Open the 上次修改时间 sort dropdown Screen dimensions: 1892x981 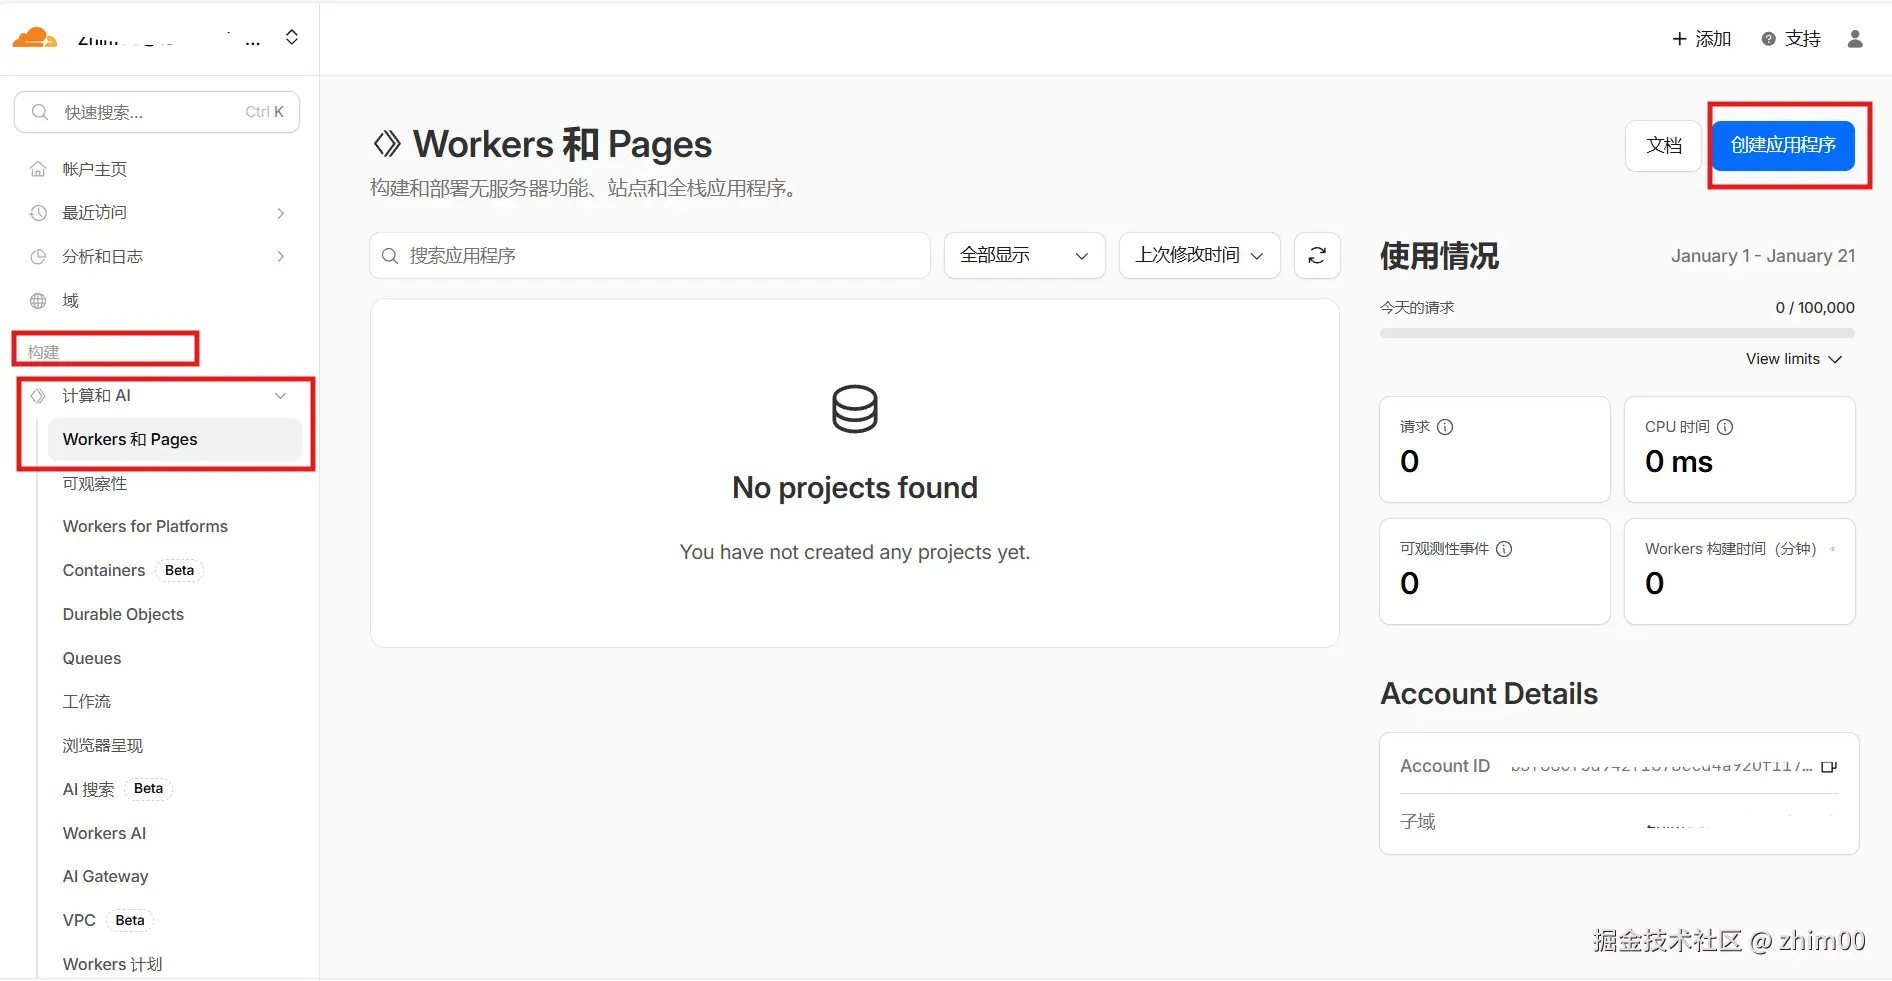[x=1199, y=256]
